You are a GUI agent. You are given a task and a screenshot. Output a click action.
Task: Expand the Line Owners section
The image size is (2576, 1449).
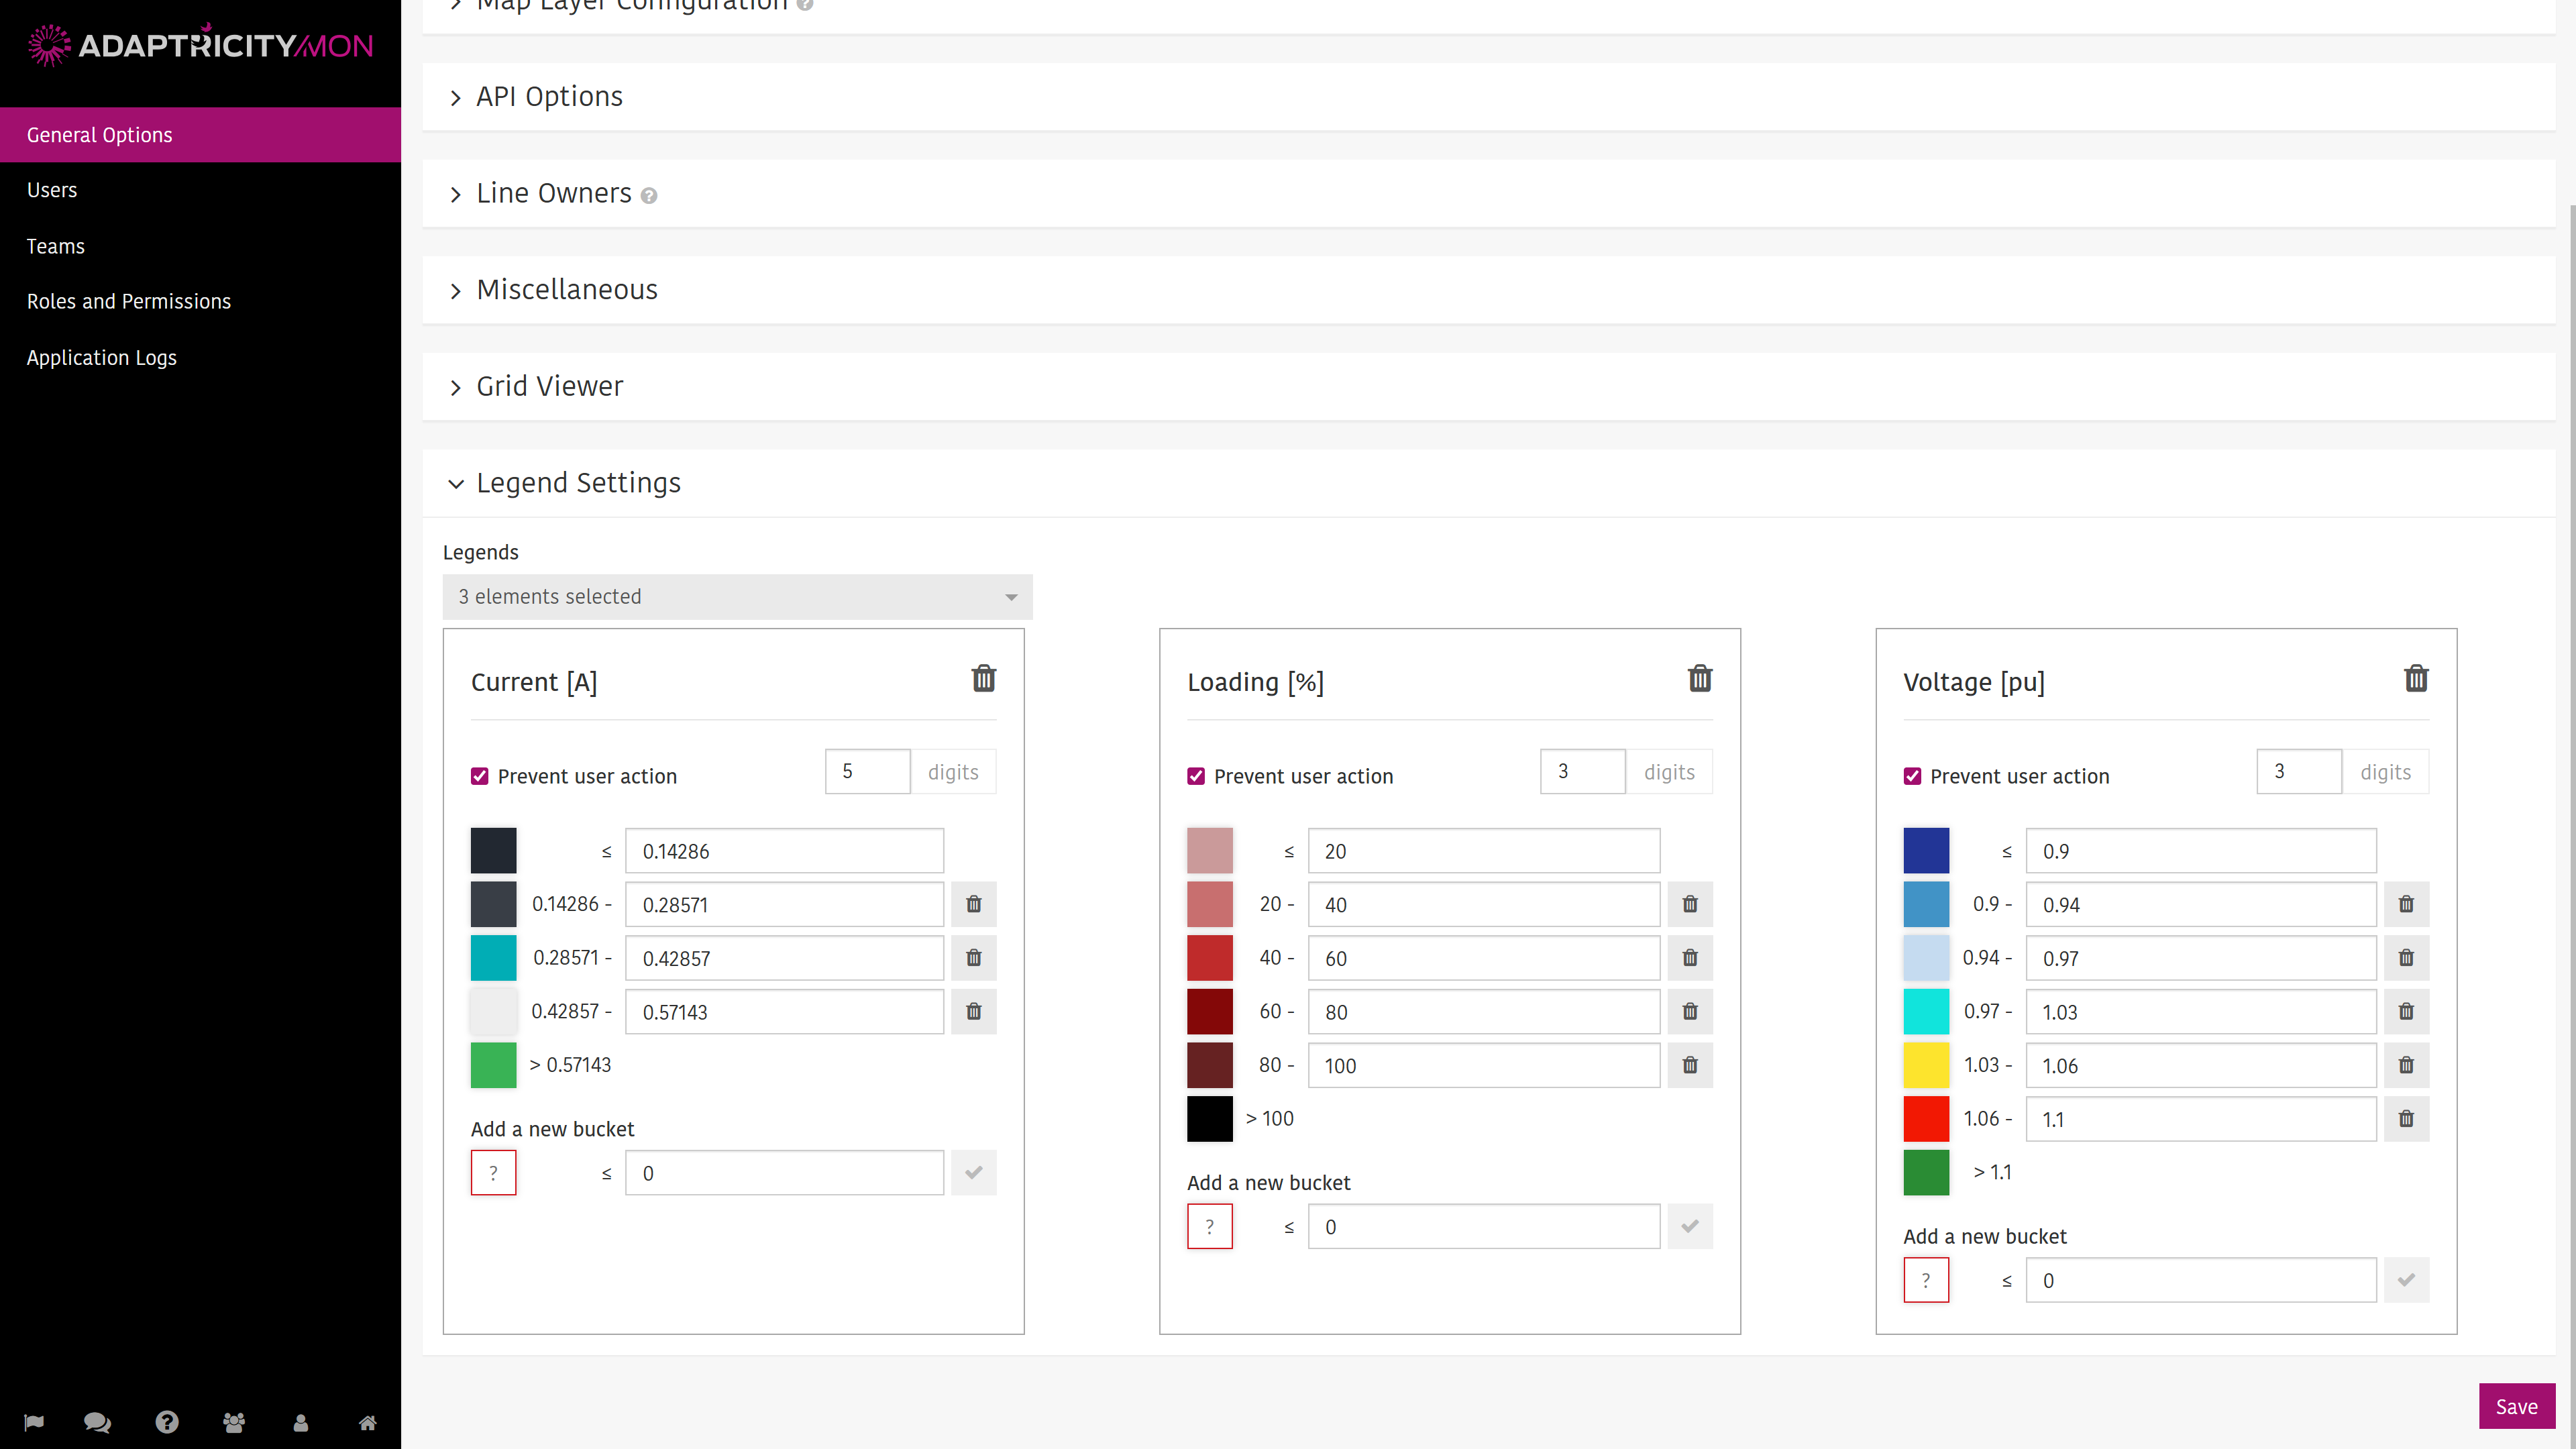[x=1488, y=193]
